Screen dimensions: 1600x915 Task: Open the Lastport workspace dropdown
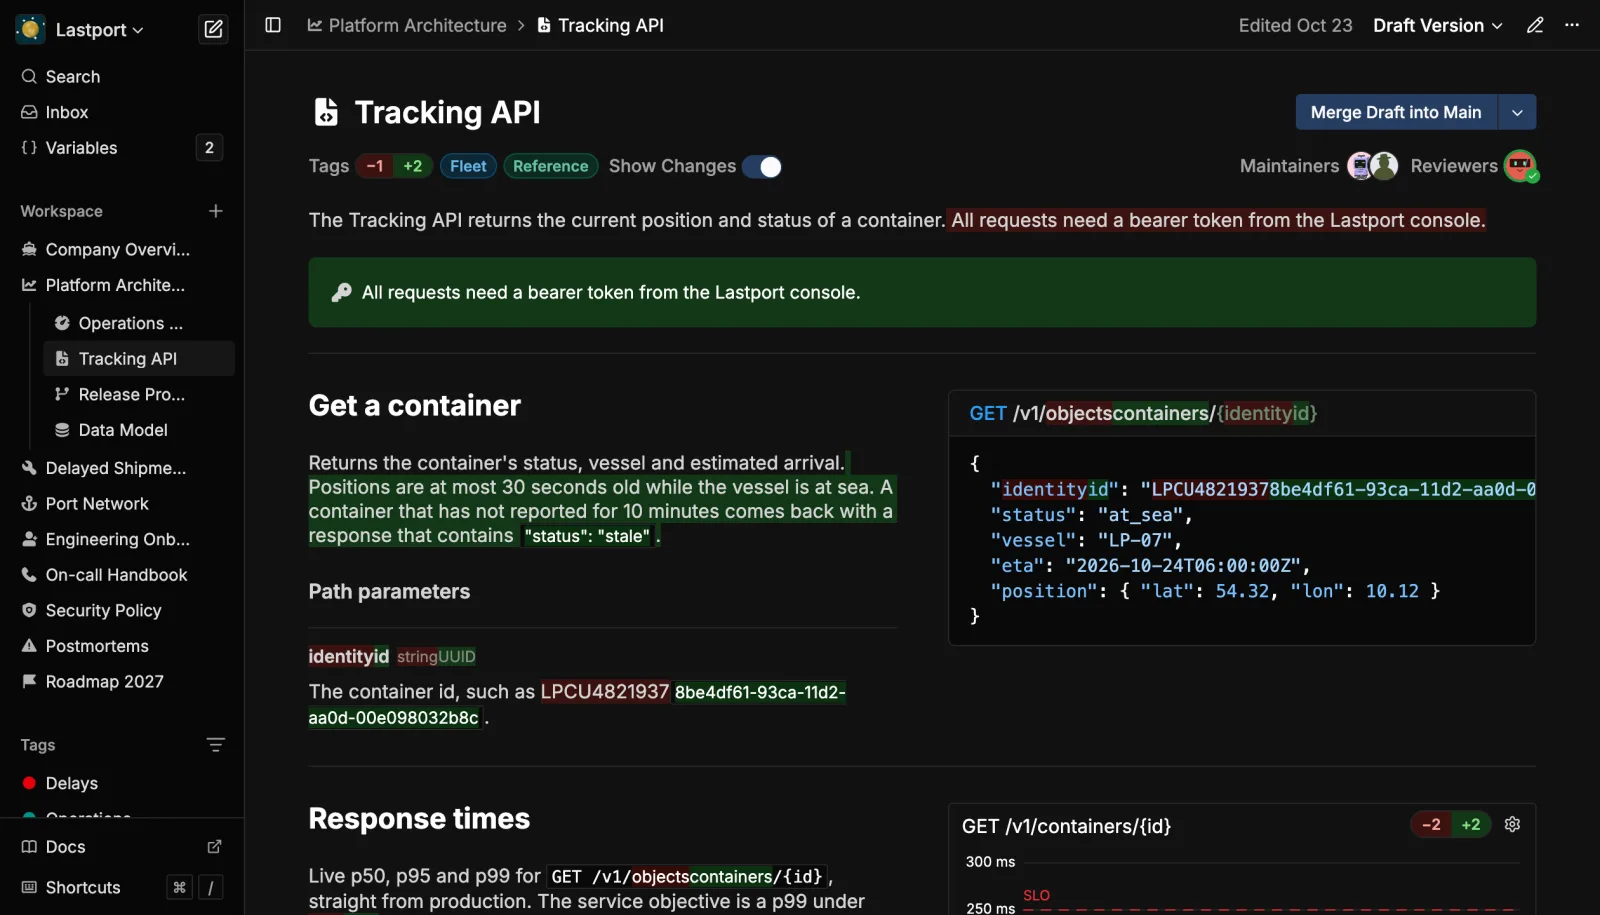coord(99,30)
